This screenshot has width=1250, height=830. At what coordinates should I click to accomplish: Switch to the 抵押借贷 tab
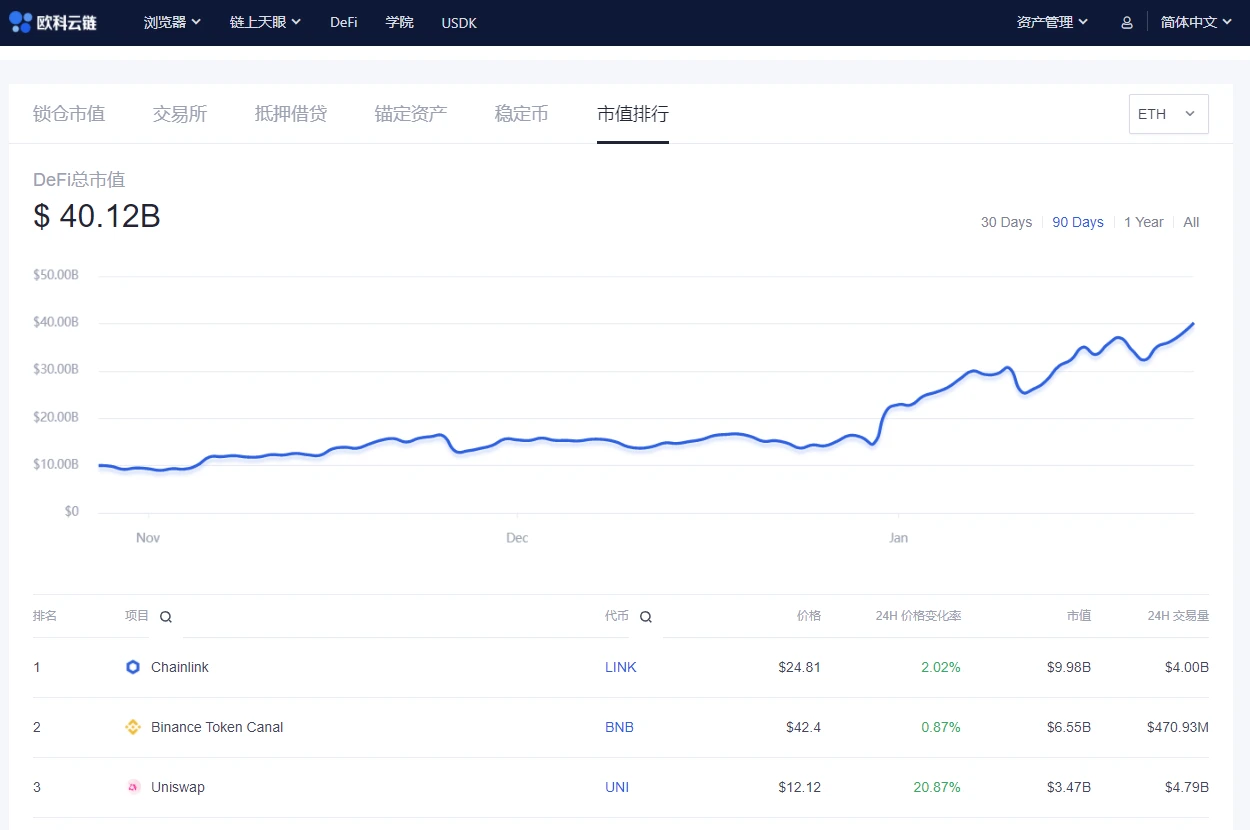291,114
